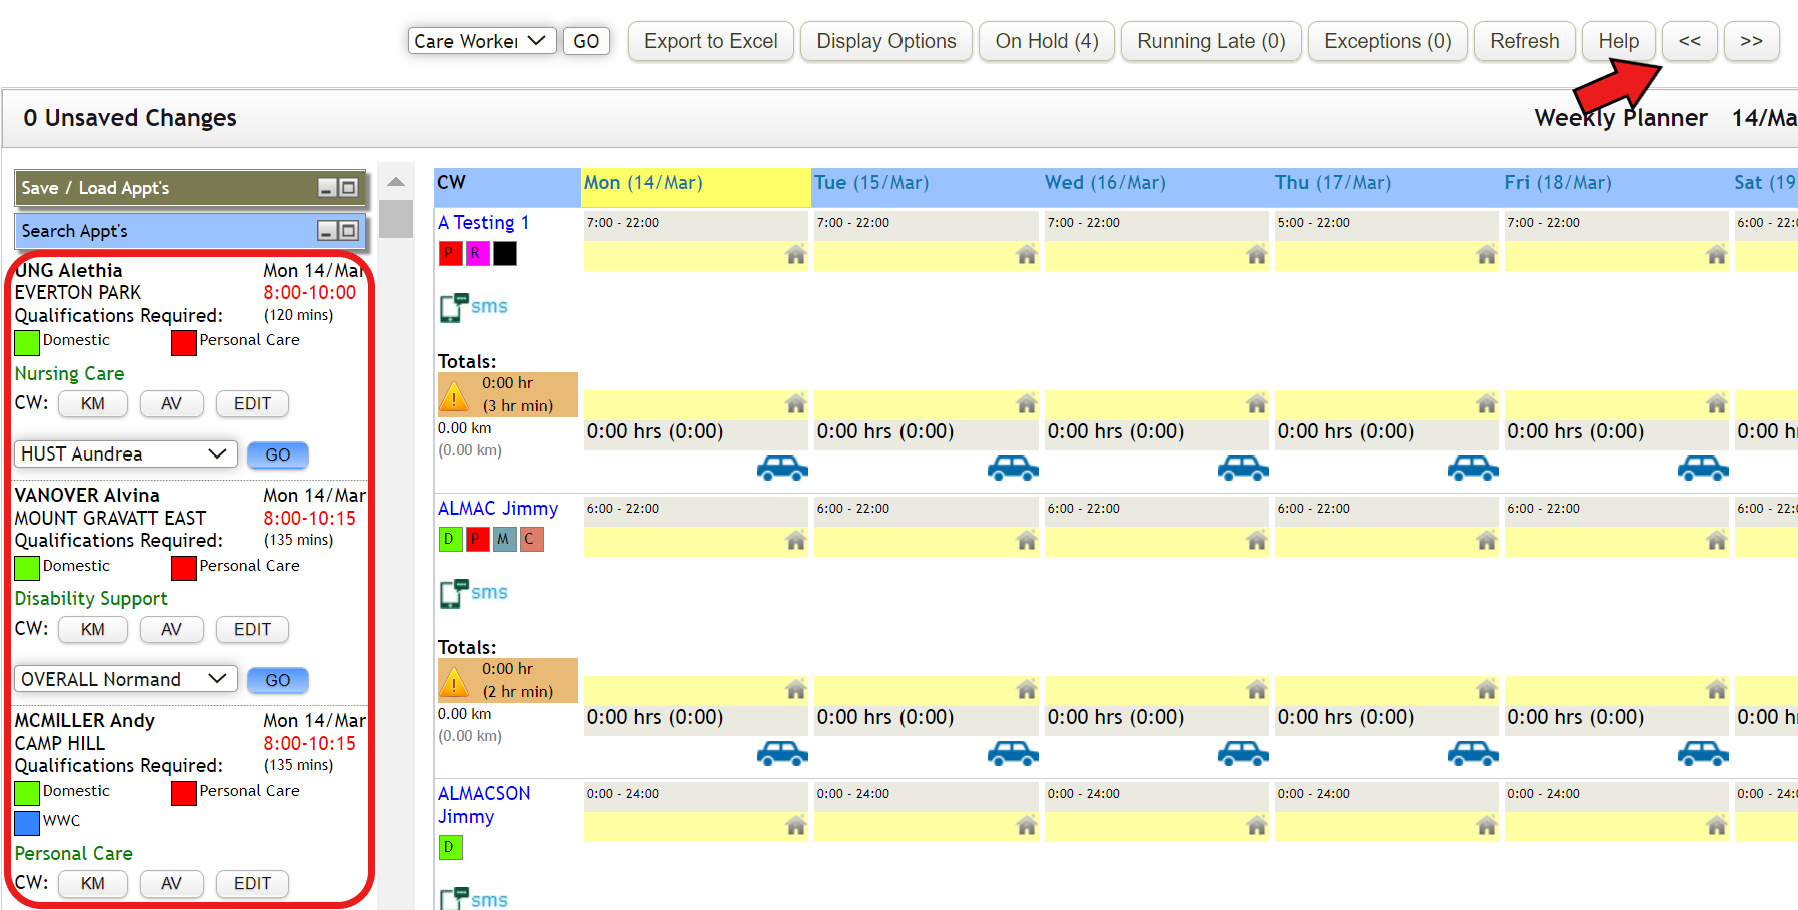Minimize the Save / Load Appt's panel
Viewport: 1798px width, 910px height.
point(327,188)
